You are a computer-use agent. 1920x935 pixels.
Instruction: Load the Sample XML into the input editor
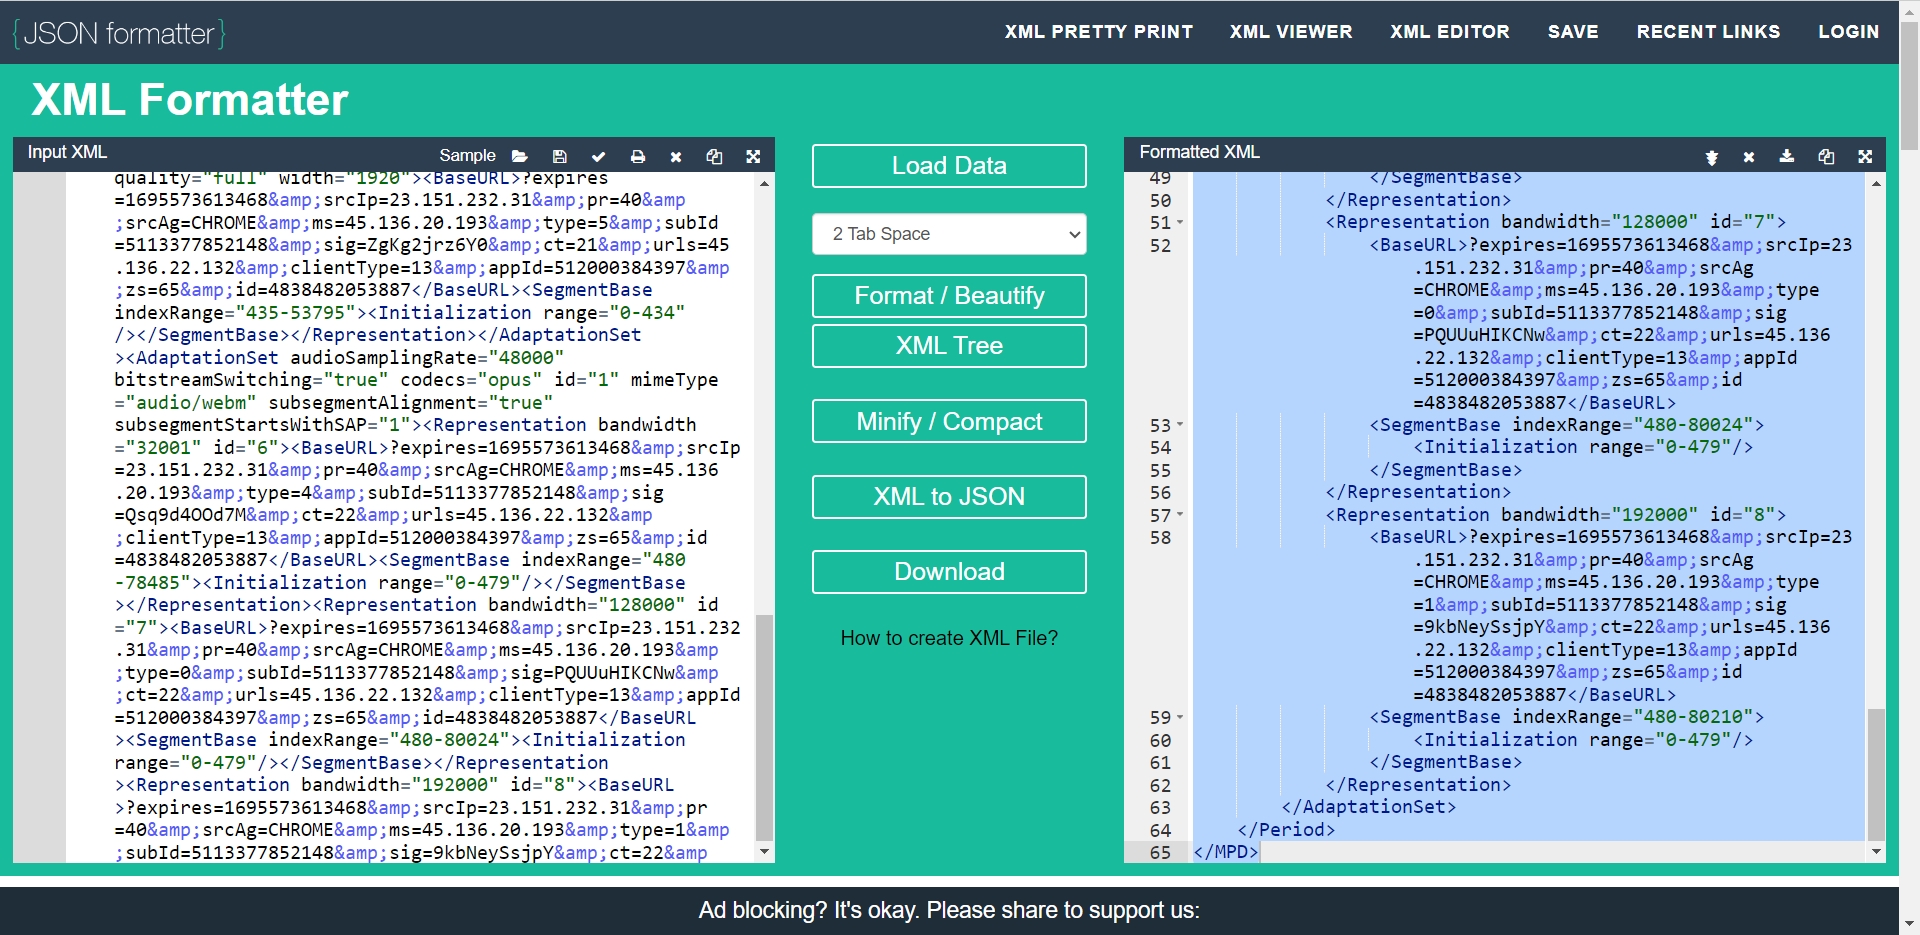point(467,156)
